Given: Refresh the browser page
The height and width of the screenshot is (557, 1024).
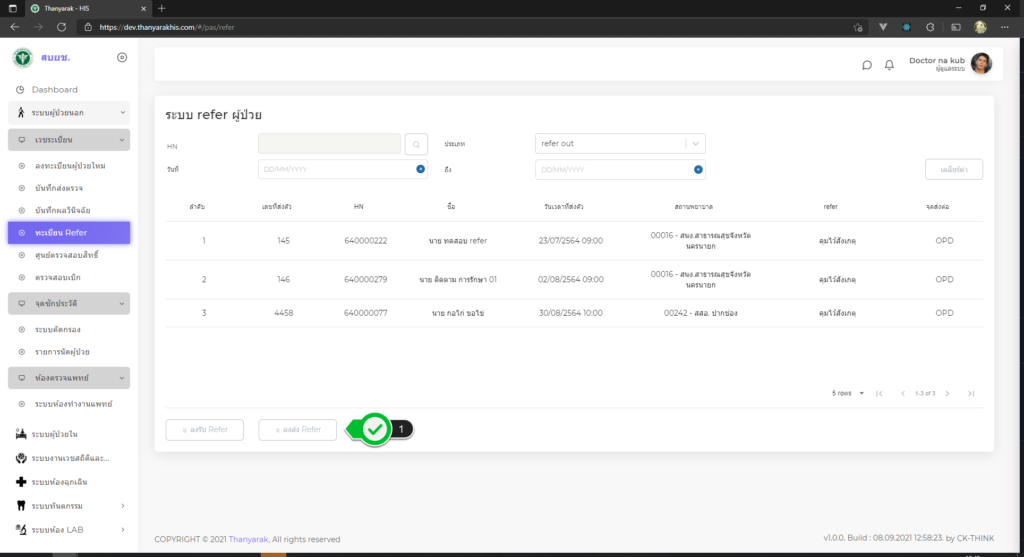Looking at the screenshot, I should pyautogui.click(x=62, y=27).
